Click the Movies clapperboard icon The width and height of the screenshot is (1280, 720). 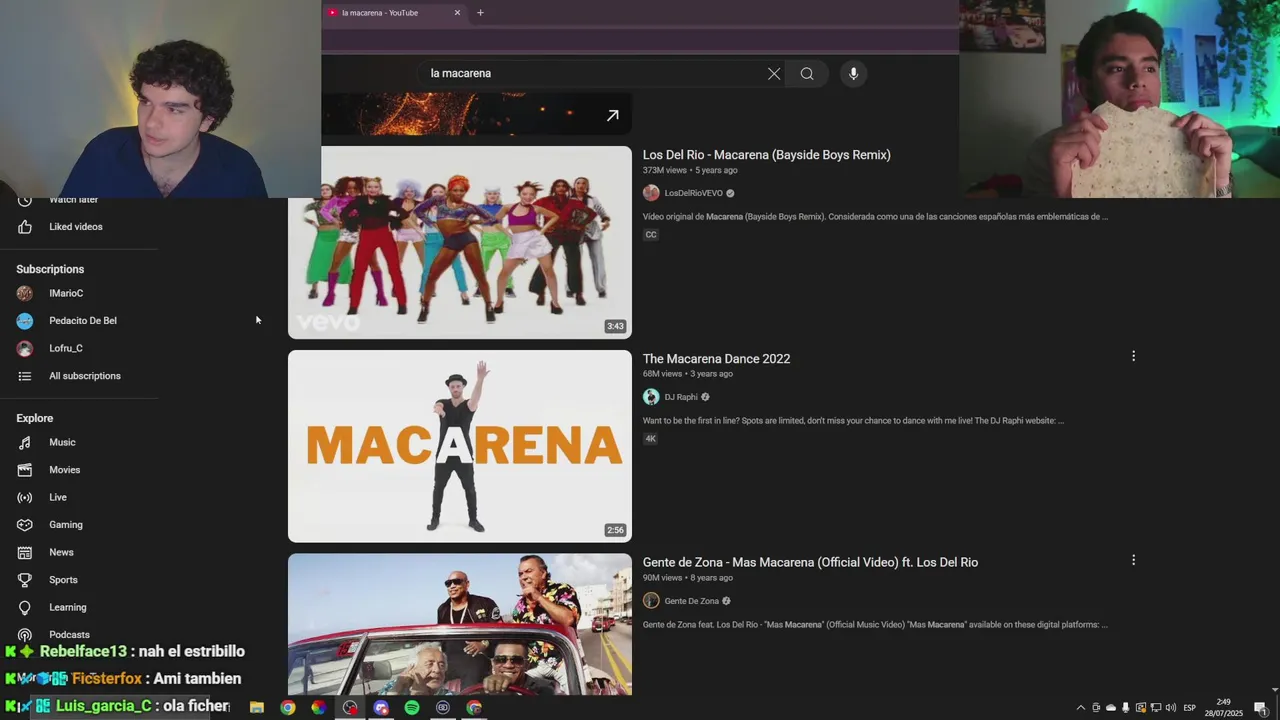click(25, 470)
